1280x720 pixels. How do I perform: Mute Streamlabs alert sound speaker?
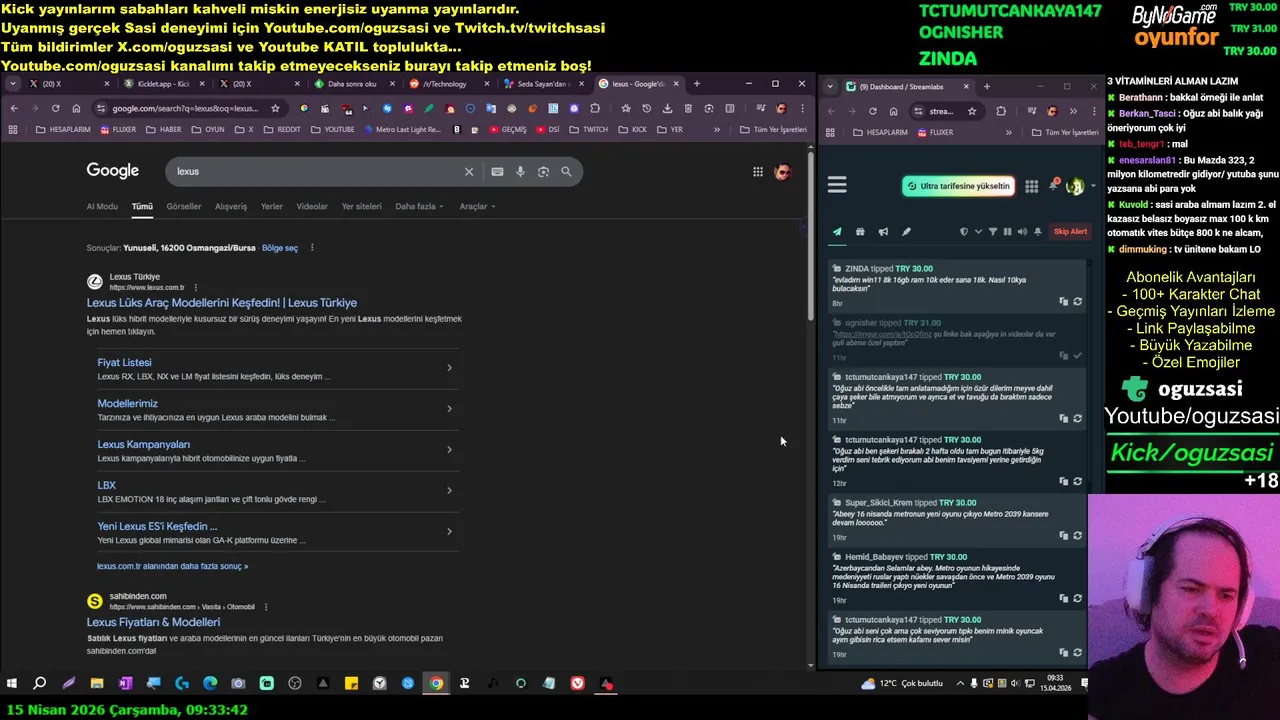(1022, 232)
